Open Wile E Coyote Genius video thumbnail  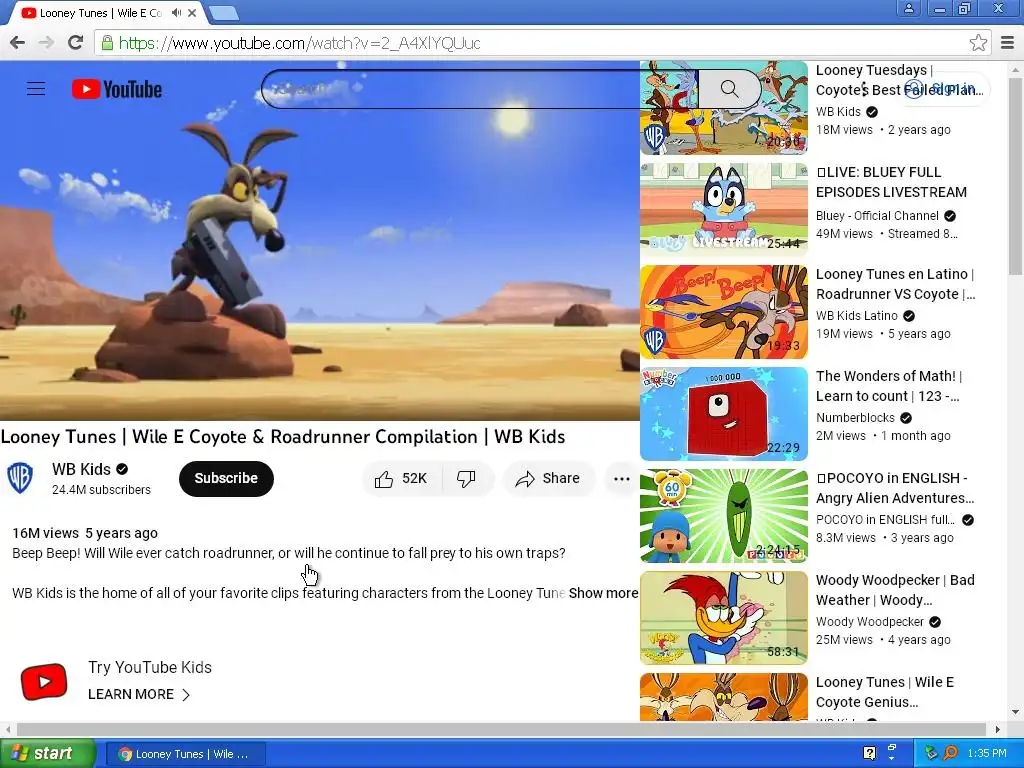(x=724, y=697)
